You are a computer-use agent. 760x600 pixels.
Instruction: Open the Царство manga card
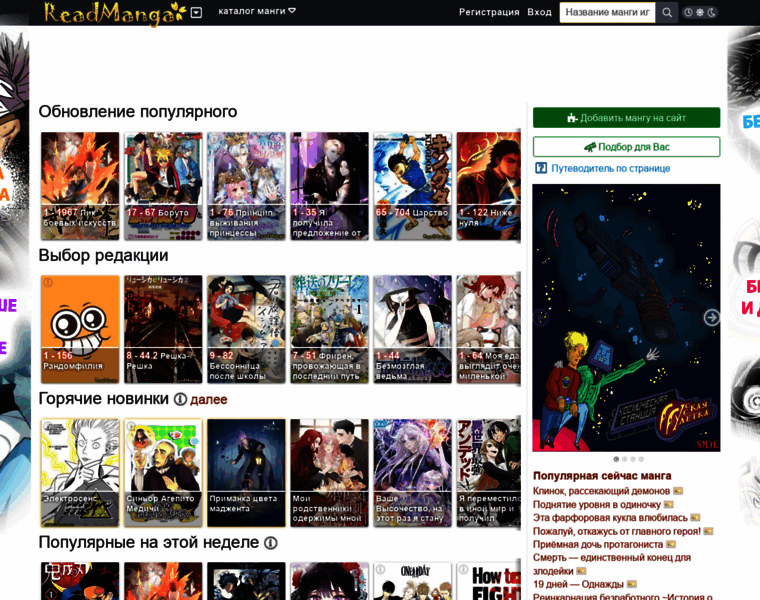pyautogui.click(x=412, y=186)
